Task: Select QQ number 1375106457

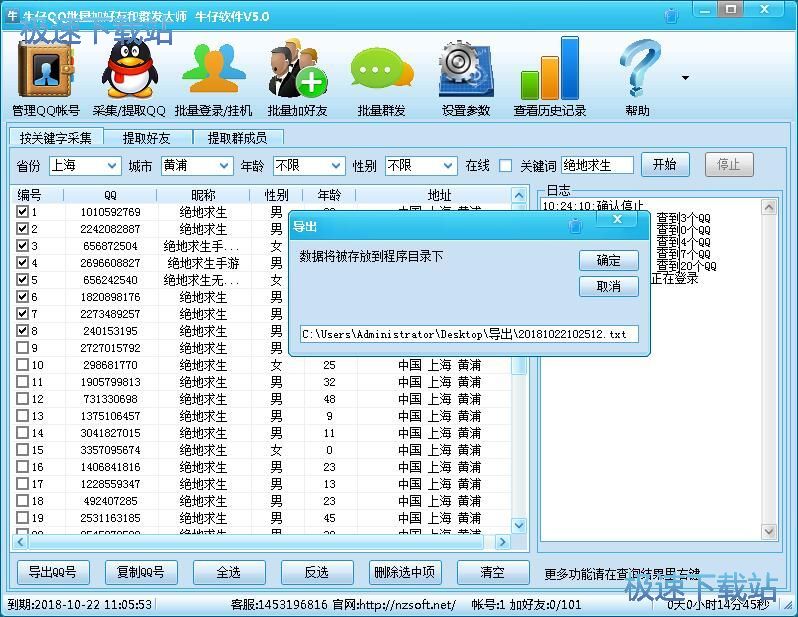Action: 110,416
